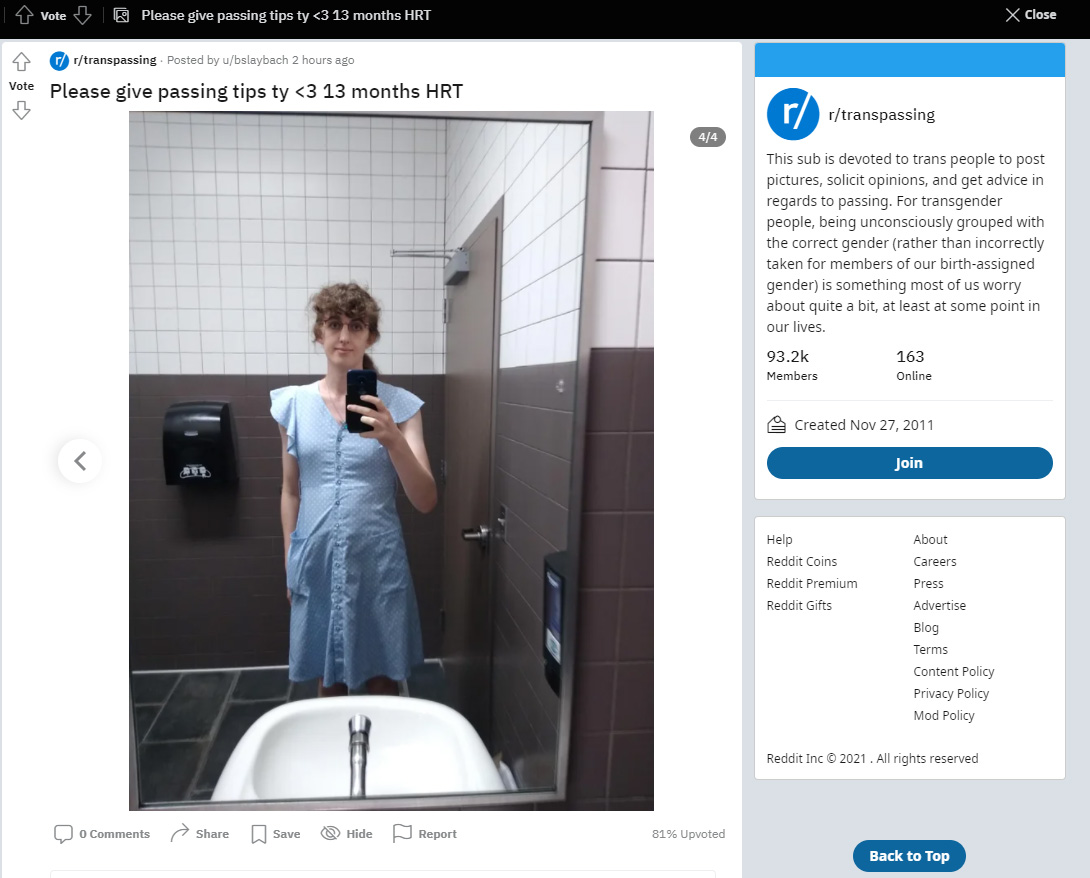The image size is (1090, 878).
Task: Open the Content Policy link
Action: (x=954, y=672)
